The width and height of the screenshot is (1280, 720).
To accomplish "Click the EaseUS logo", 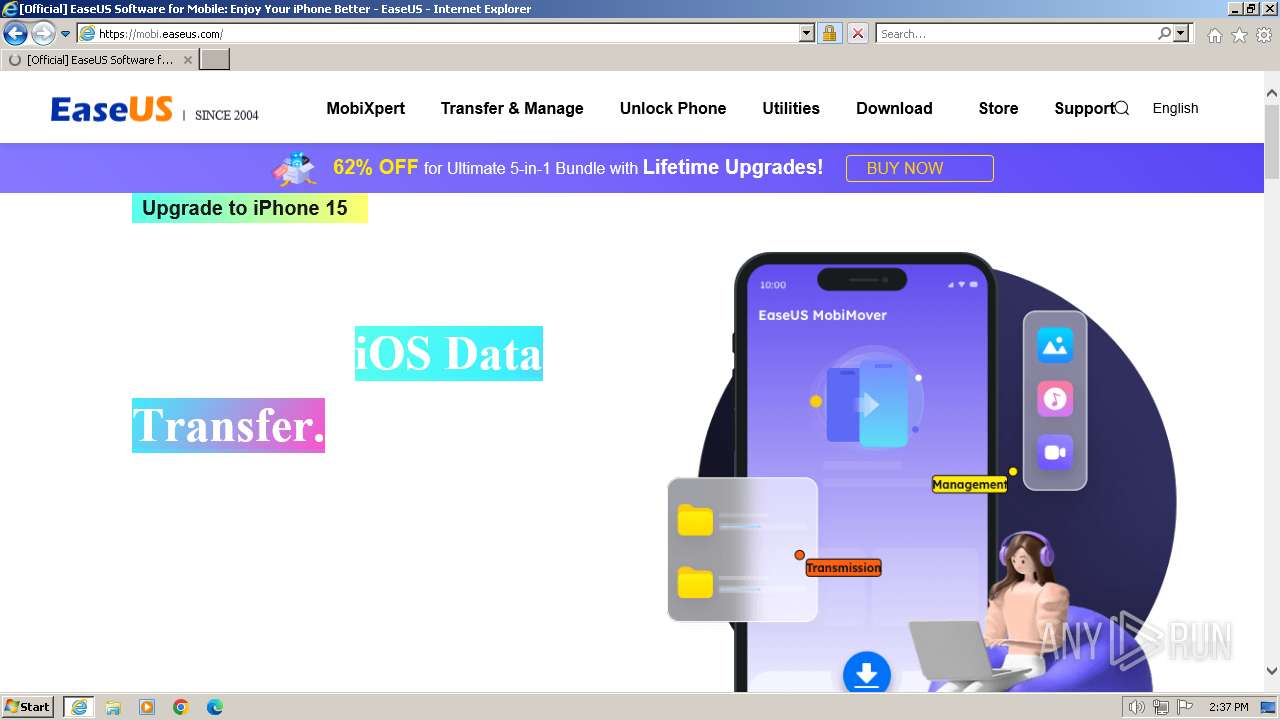I will 112,109.
